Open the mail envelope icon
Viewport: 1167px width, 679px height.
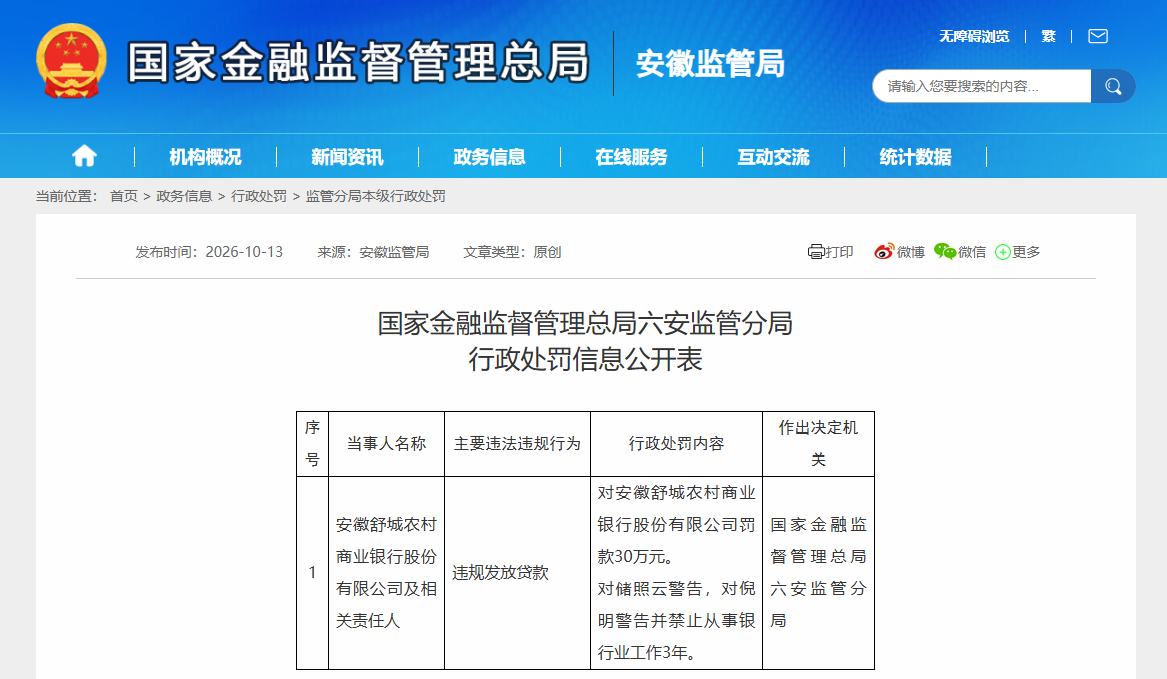point(1098,36)
